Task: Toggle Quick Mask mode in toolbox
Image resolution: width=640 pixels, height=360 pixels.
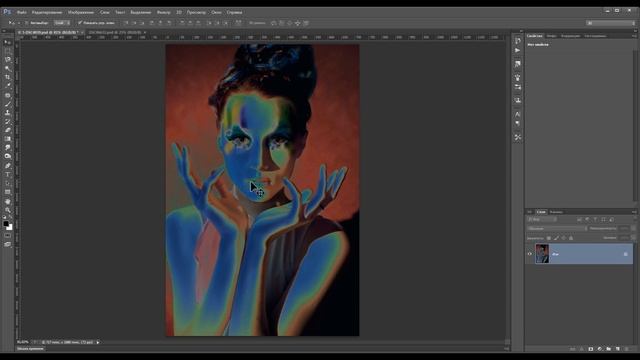Action: click(7, 236)
